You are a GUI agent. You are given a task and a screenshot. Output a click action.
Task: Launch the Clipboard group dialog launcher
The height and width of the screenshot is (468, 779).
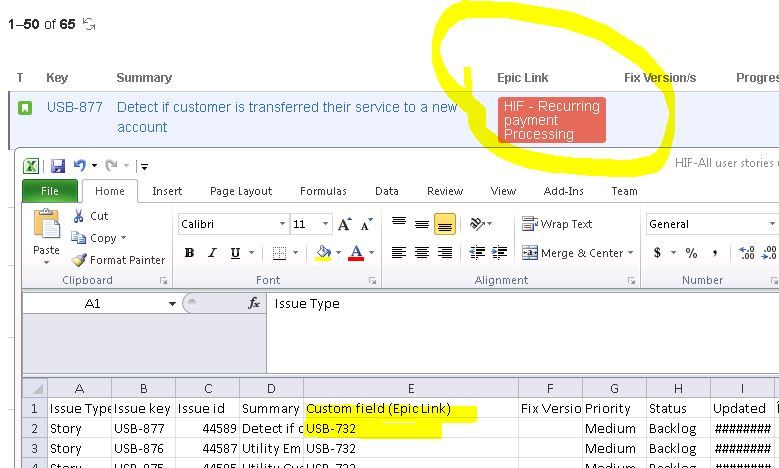tap(163, 281)
